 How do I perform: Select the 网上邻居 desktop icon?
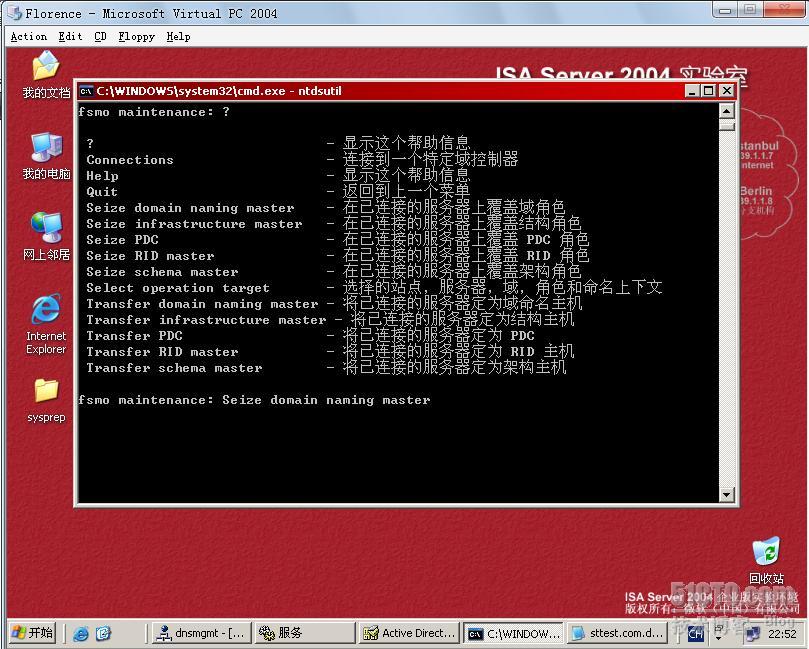pyautogui.click(x=46, y=236)
